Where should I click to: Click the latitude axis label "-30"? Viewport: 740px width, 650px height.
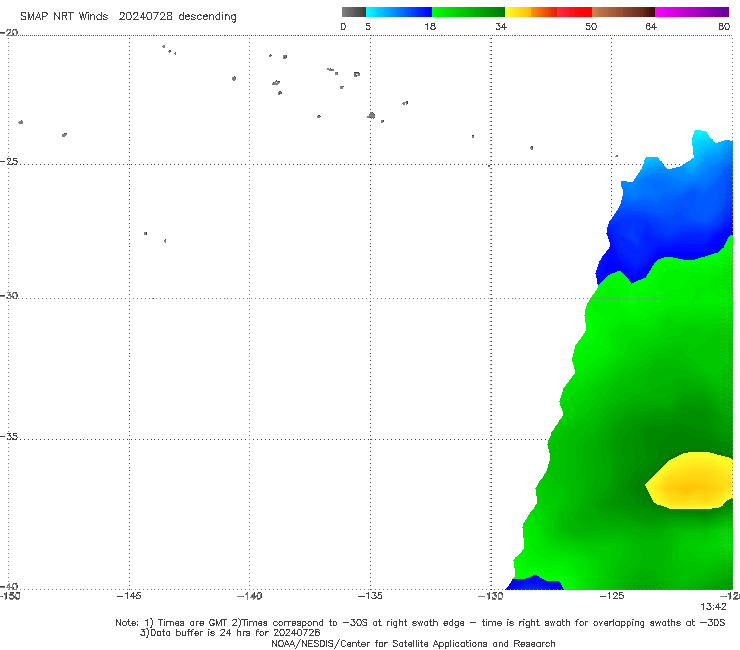click(x=9, y=295)
